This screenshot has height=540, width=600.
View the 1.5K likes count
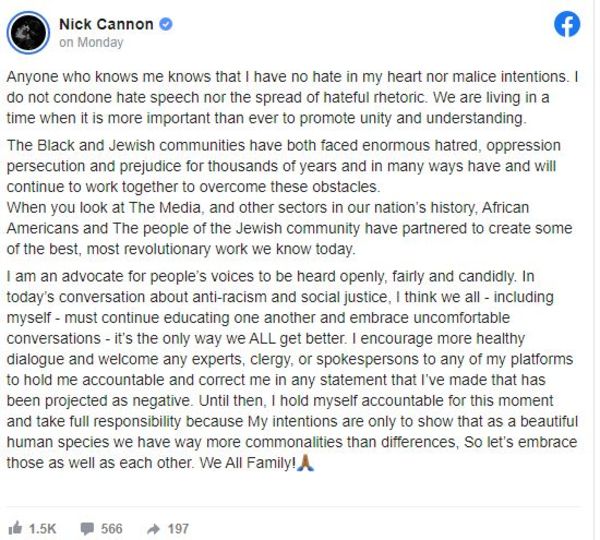click(42, 529)
